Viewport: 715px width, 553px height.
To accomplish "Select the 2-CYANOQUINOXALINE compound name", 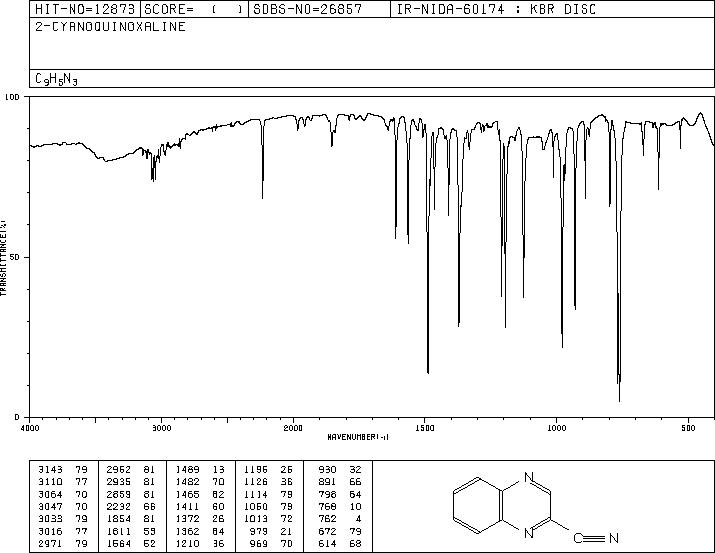I will (110, 26).
